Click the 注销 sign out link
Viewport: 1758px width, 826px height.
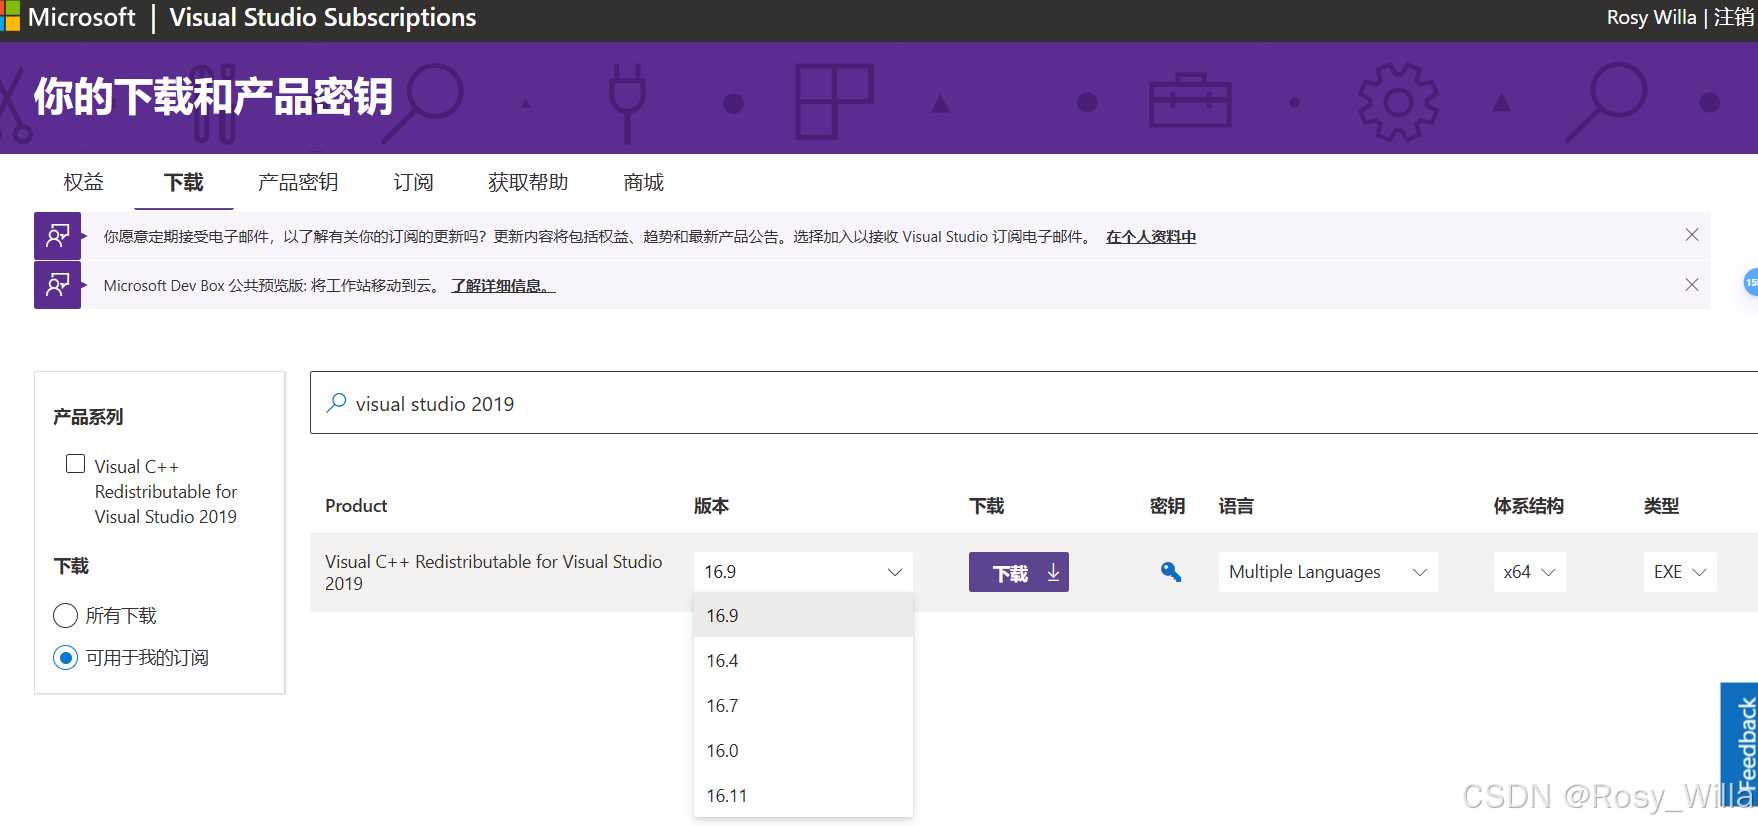click(1735, 17)
